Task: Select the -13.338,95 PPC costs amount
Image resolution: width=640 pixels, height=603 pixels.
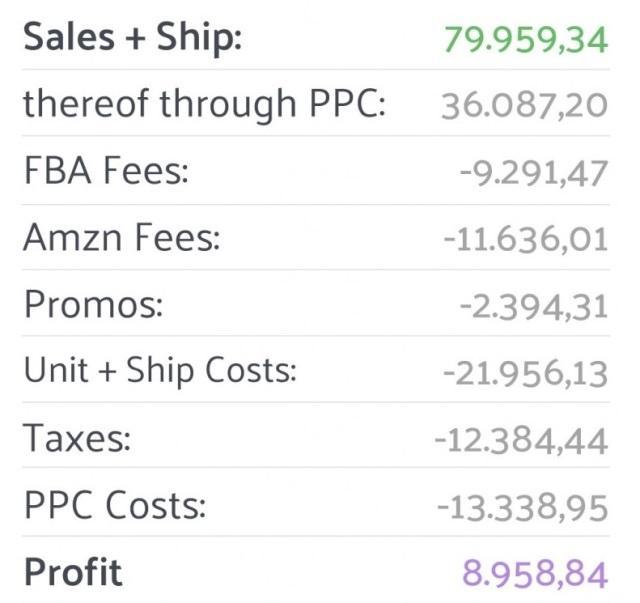Action: (522, 508)
